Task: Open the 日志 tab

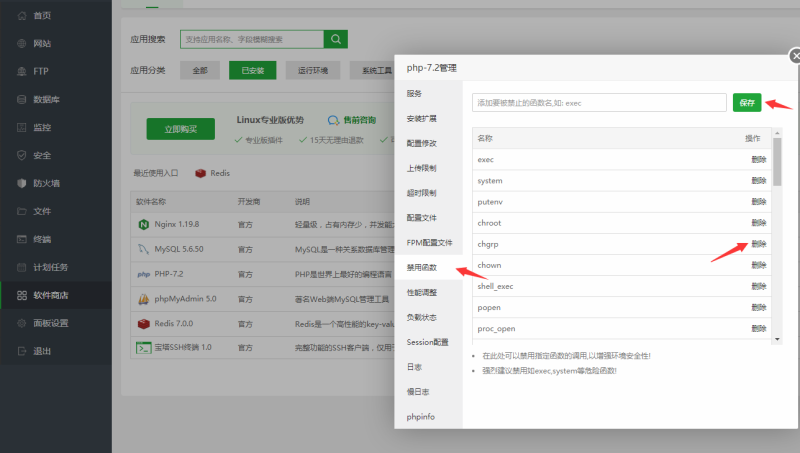Action: click(x=429, y=367)
